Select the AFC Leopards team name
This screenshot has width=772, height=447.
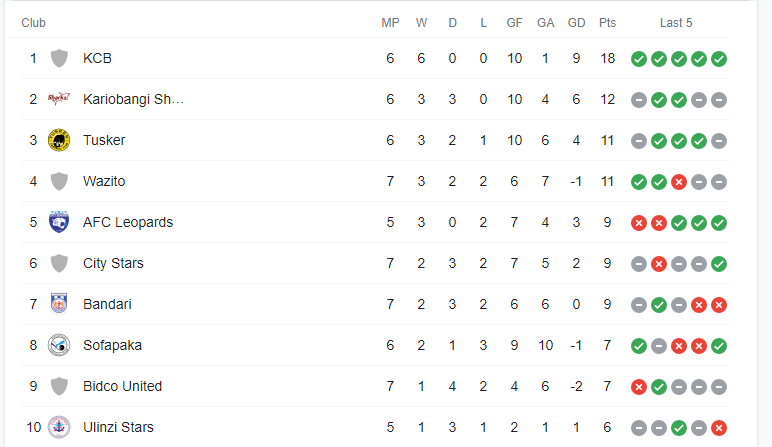[128, 223]
